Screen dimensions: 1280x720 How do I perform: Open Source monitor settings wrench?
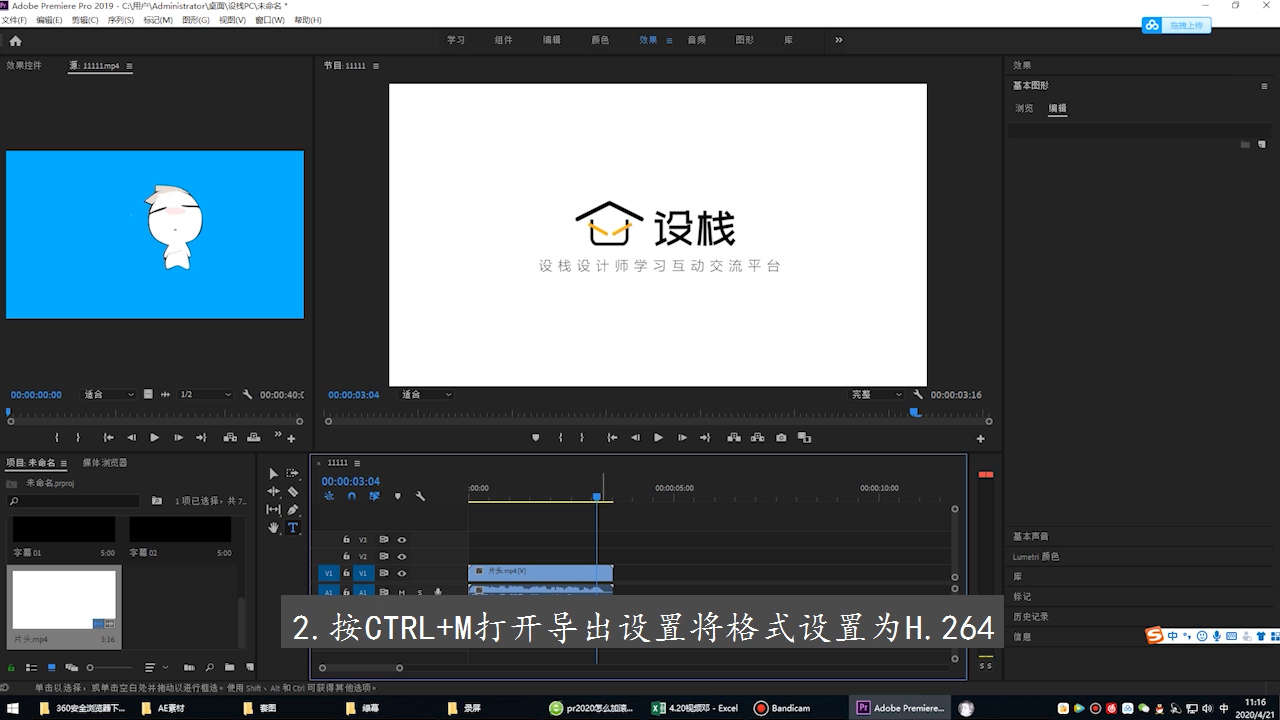pyautogui.click(x=248, y=394)
